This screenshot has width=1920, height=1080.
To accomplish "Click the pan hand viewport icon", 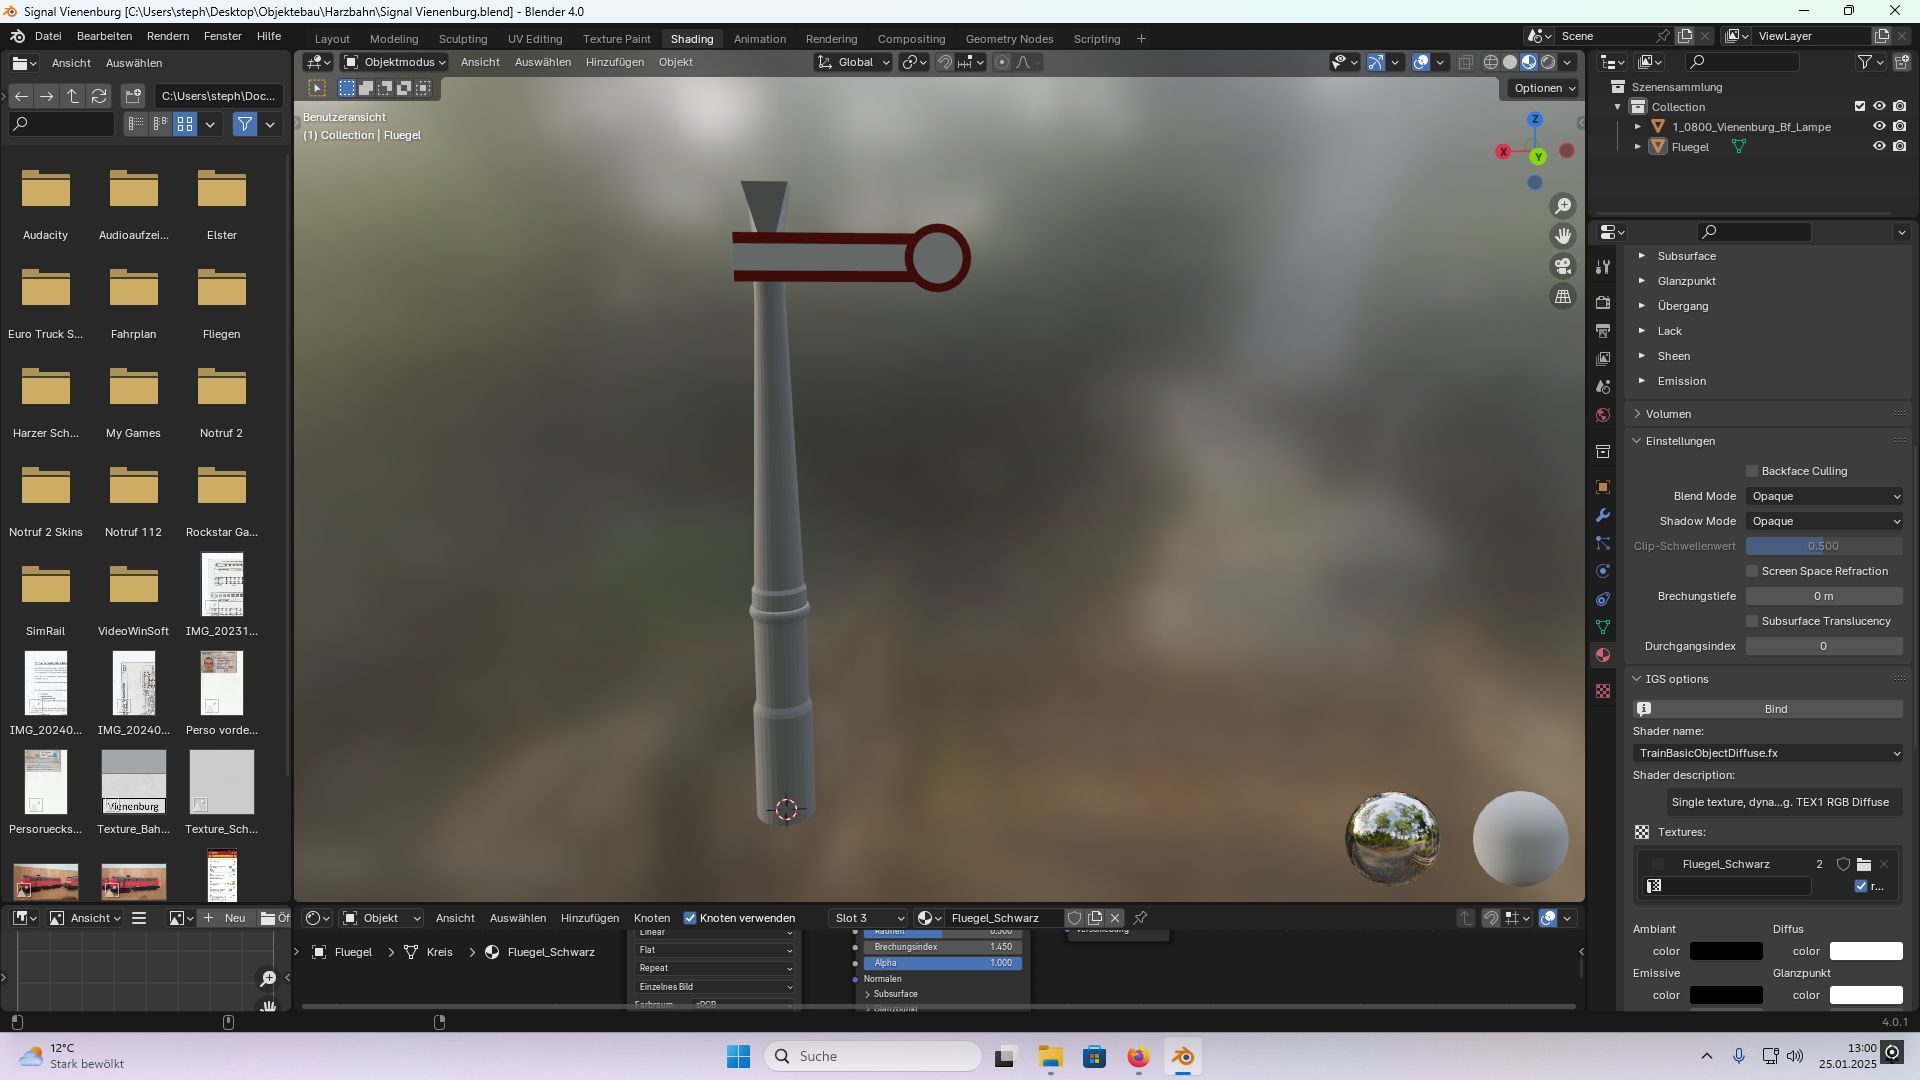I will [1562, 236].
